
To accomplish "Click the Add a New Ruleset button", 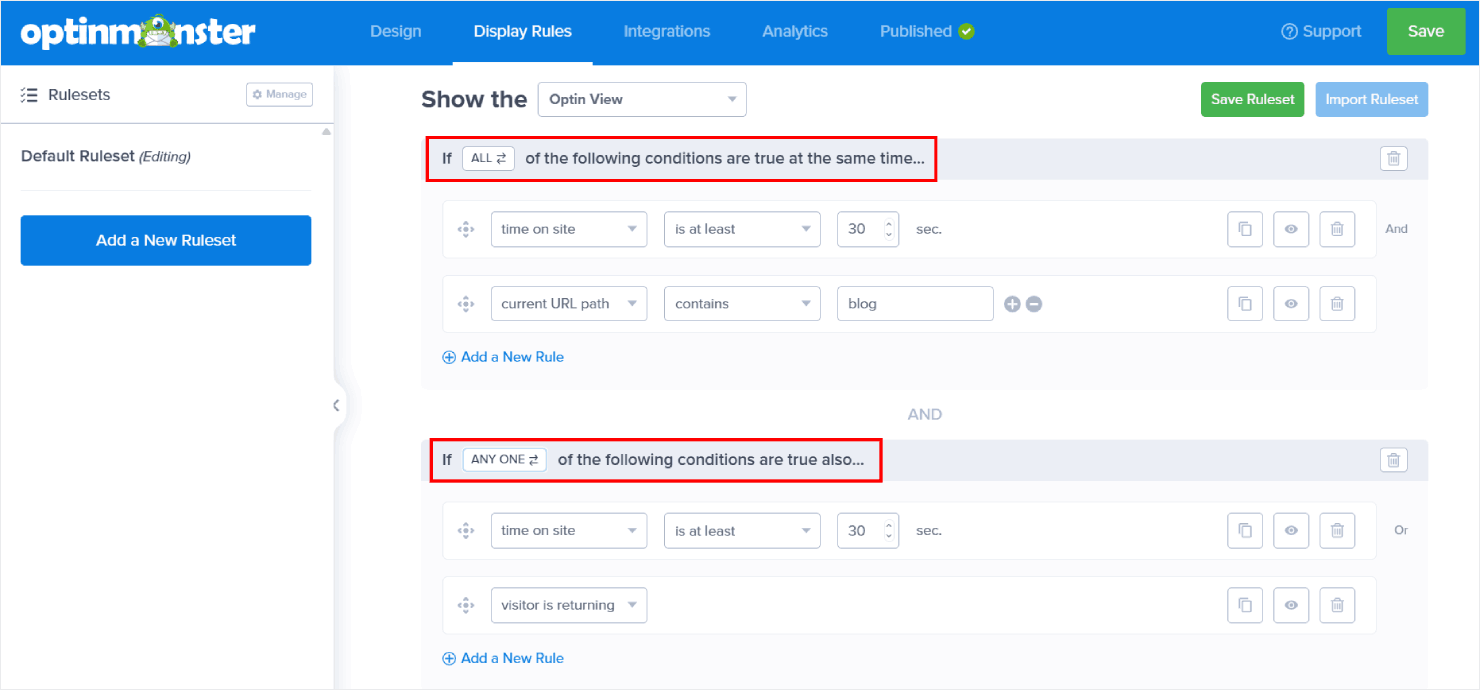I will click(x=166, y=240).
